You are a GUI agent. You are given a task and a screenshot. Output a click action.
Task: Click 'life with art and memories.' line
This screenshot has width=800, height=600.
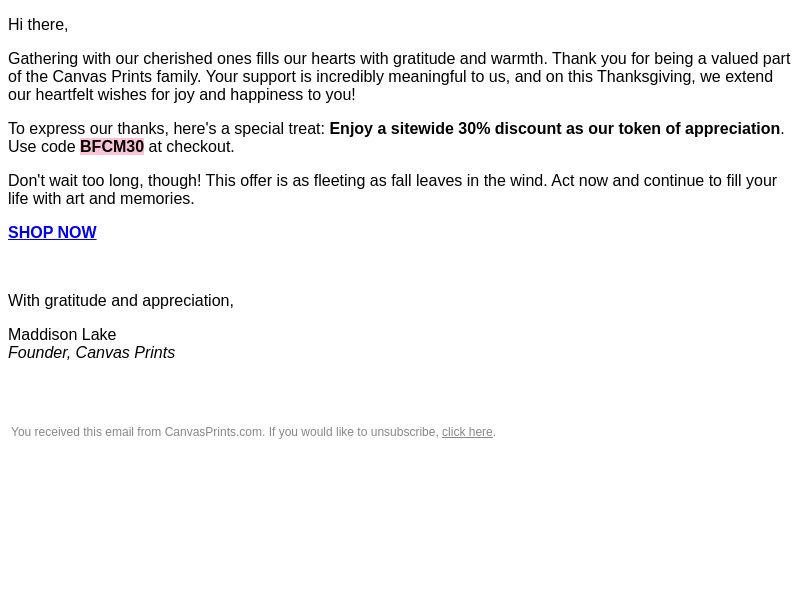pyautogui.click(x=101, y=198)
